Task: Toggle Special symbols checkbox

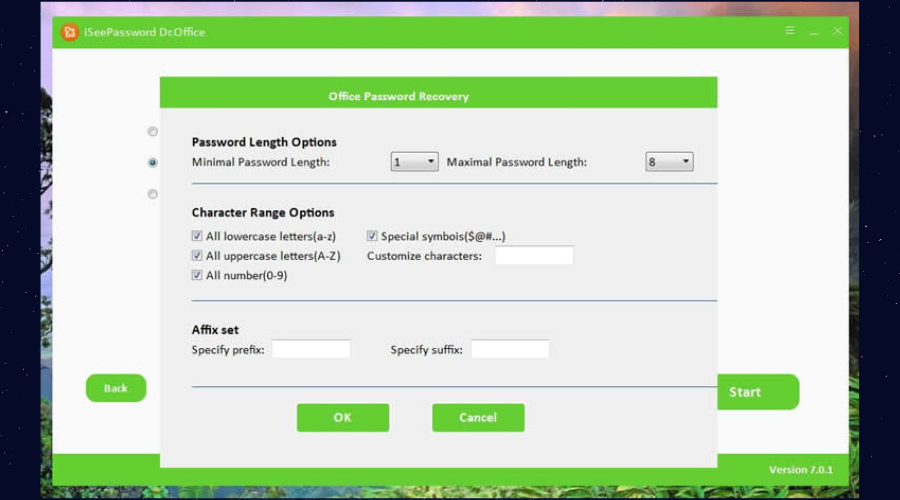Action: pyautogui.click(x=372, y=236)
